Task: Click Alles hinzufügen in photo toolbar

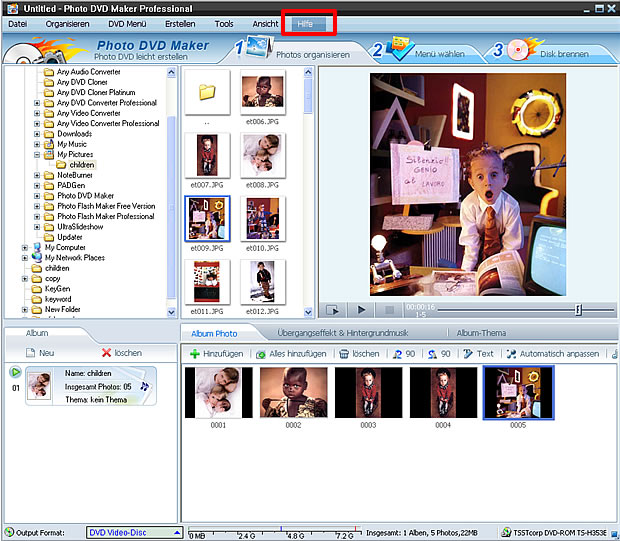Action: pos(291,354)
